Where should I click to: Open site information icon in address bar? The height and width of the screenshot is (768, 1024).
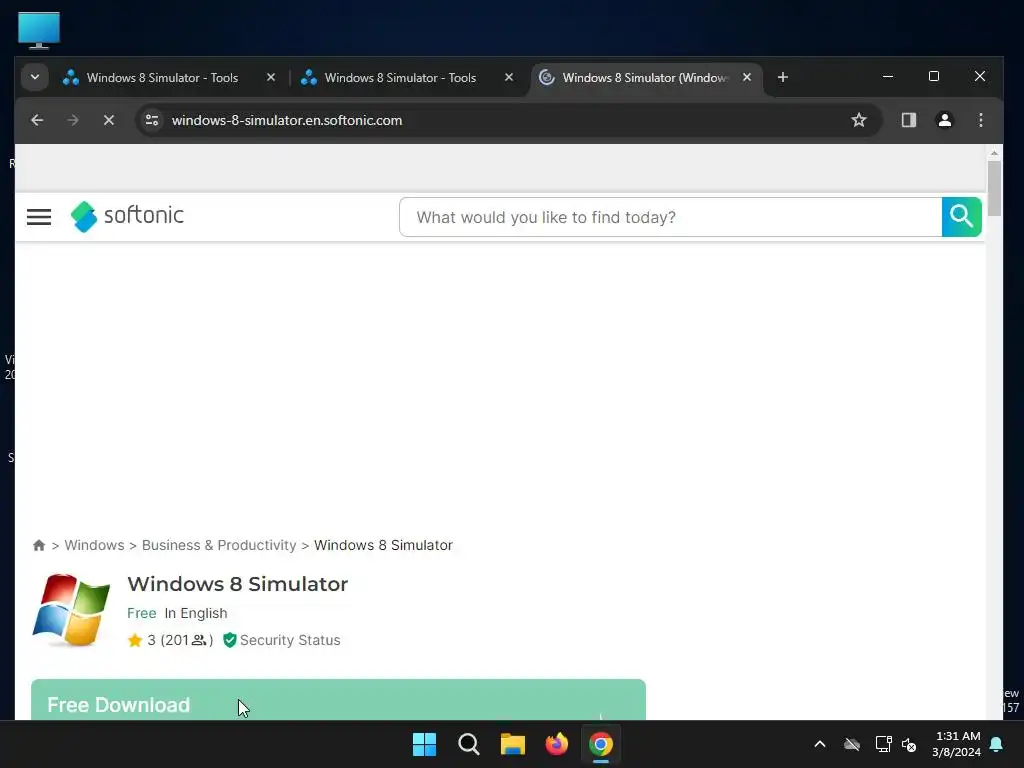point(152,120)
